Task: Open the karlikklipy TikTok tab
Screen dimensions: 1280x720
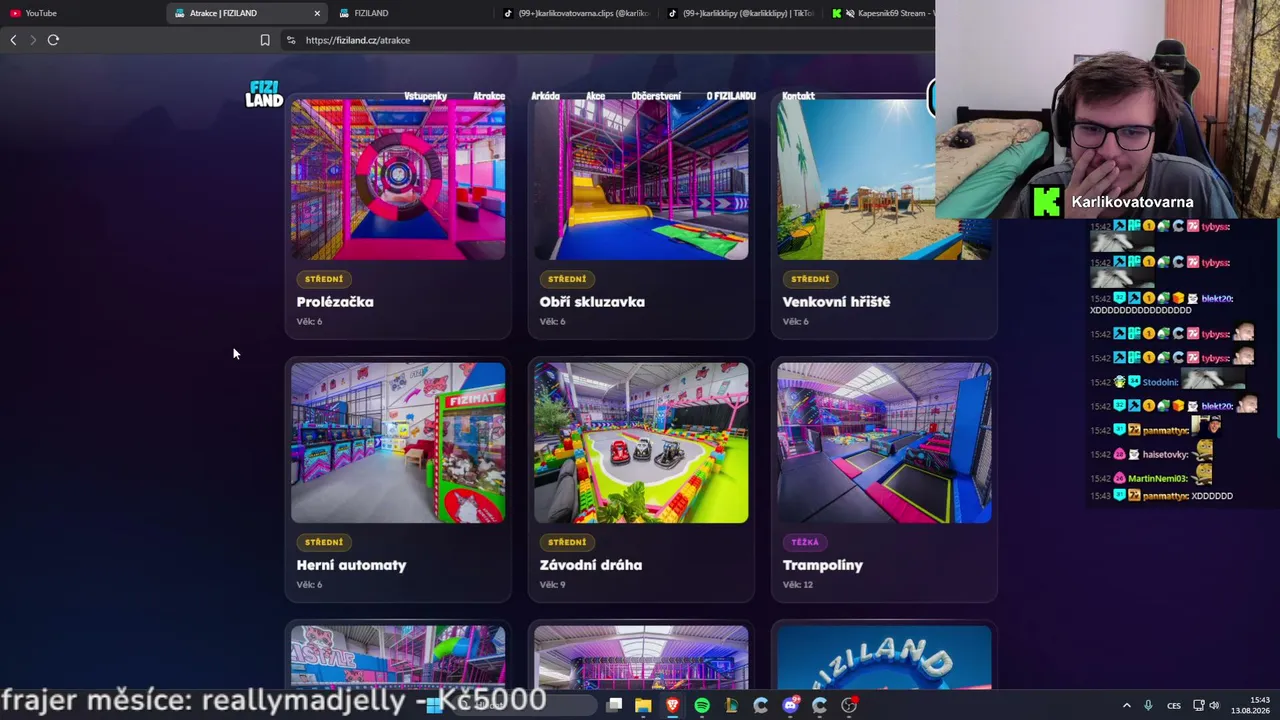Action: pyautogui.click(x=741, y=13)
